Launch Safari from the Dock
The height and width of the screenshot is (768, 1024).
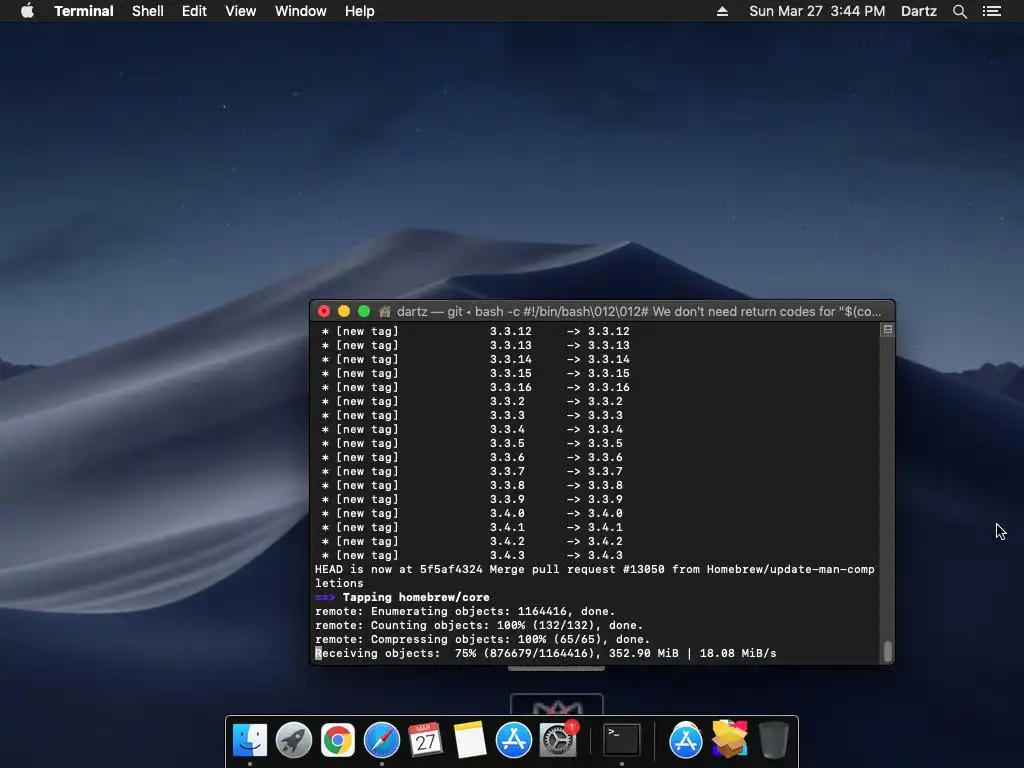tap(382, 741)
